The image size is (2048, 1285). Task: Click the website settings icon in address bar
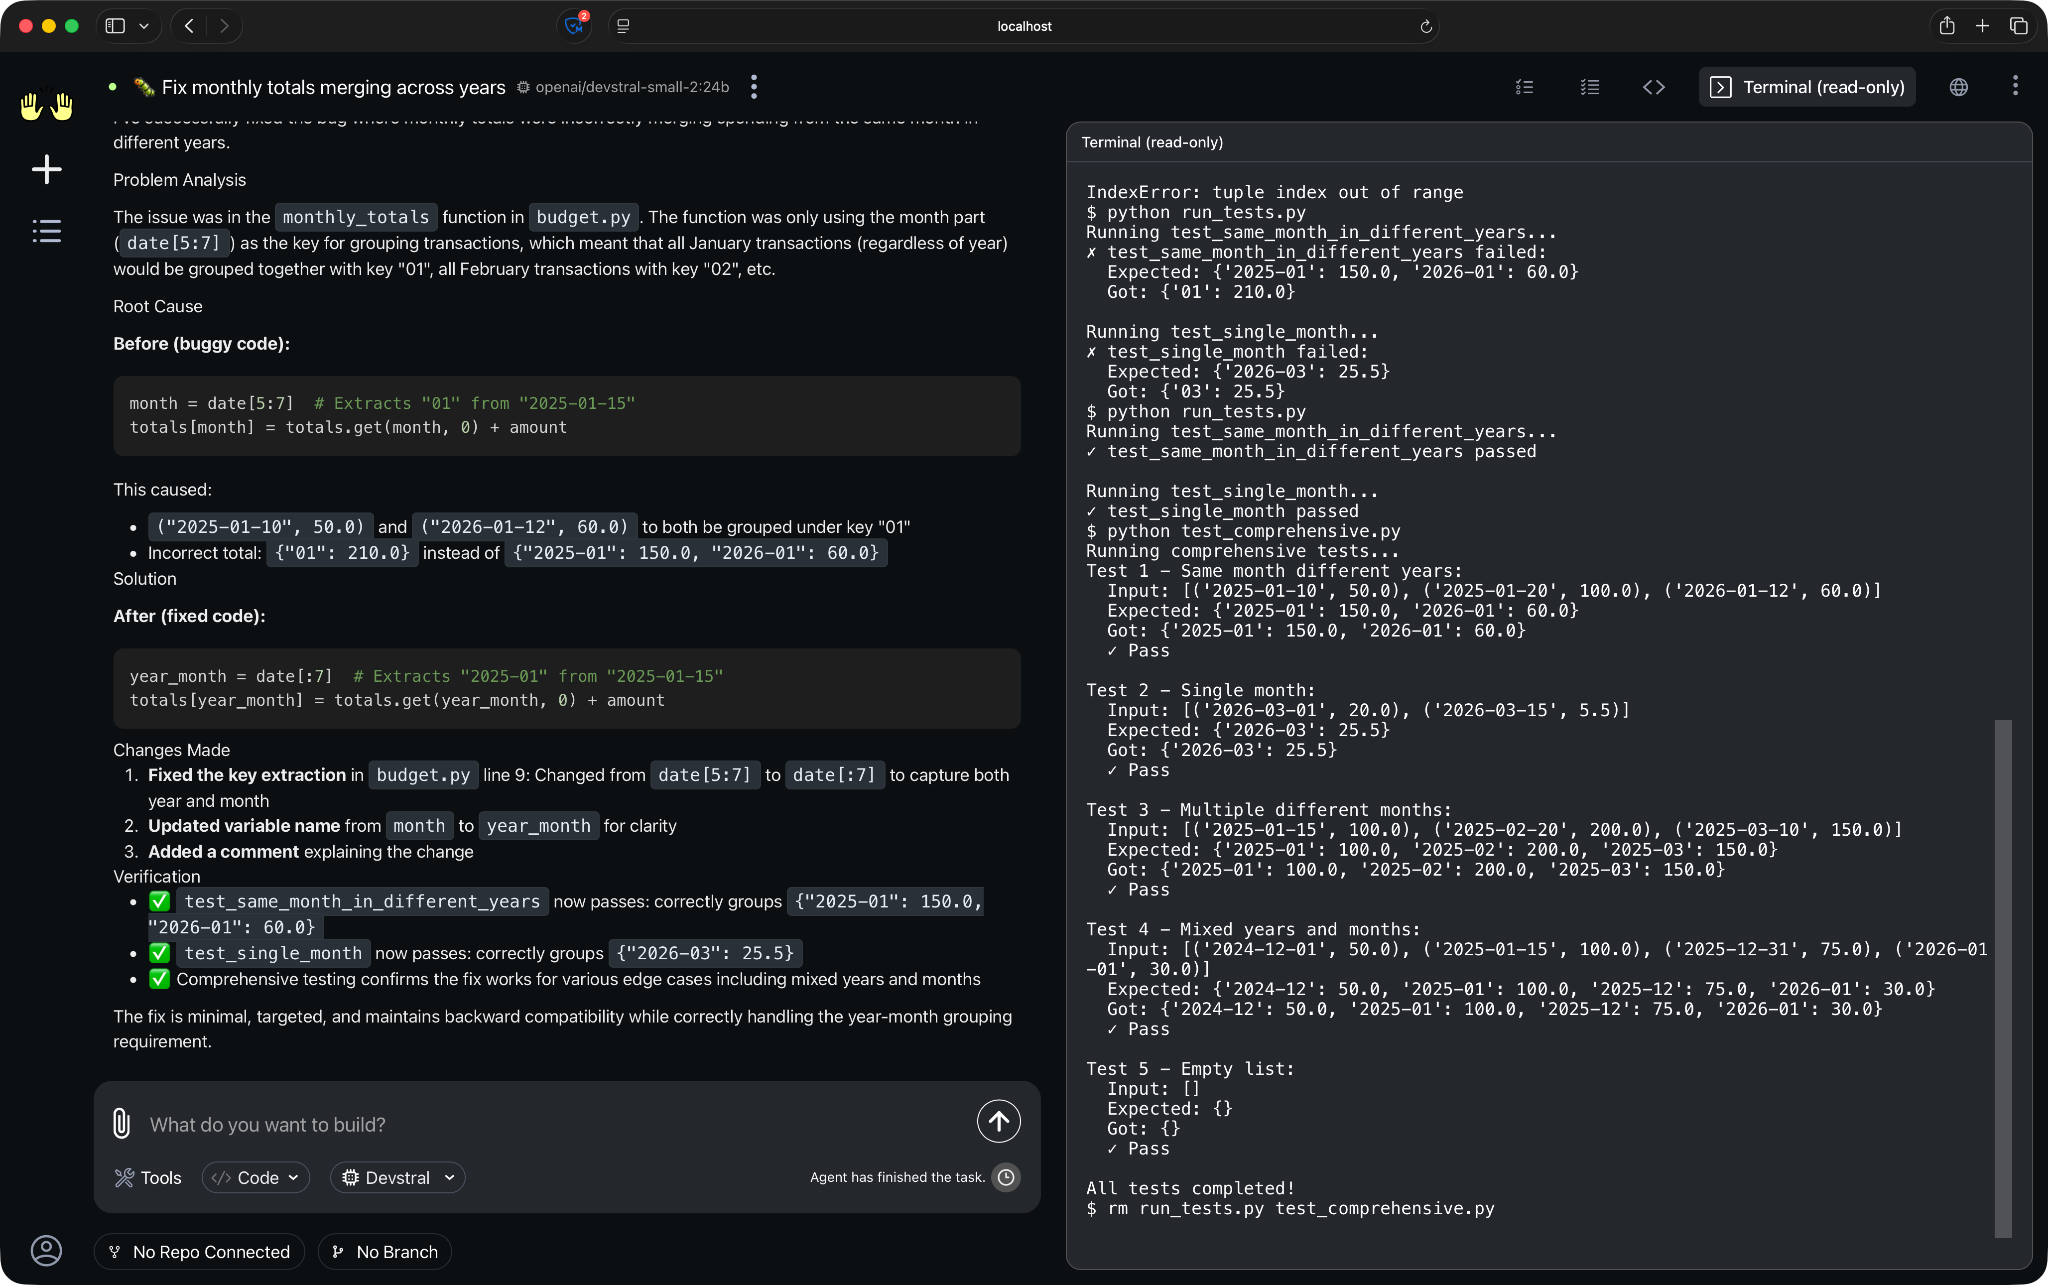click(623, 26)
